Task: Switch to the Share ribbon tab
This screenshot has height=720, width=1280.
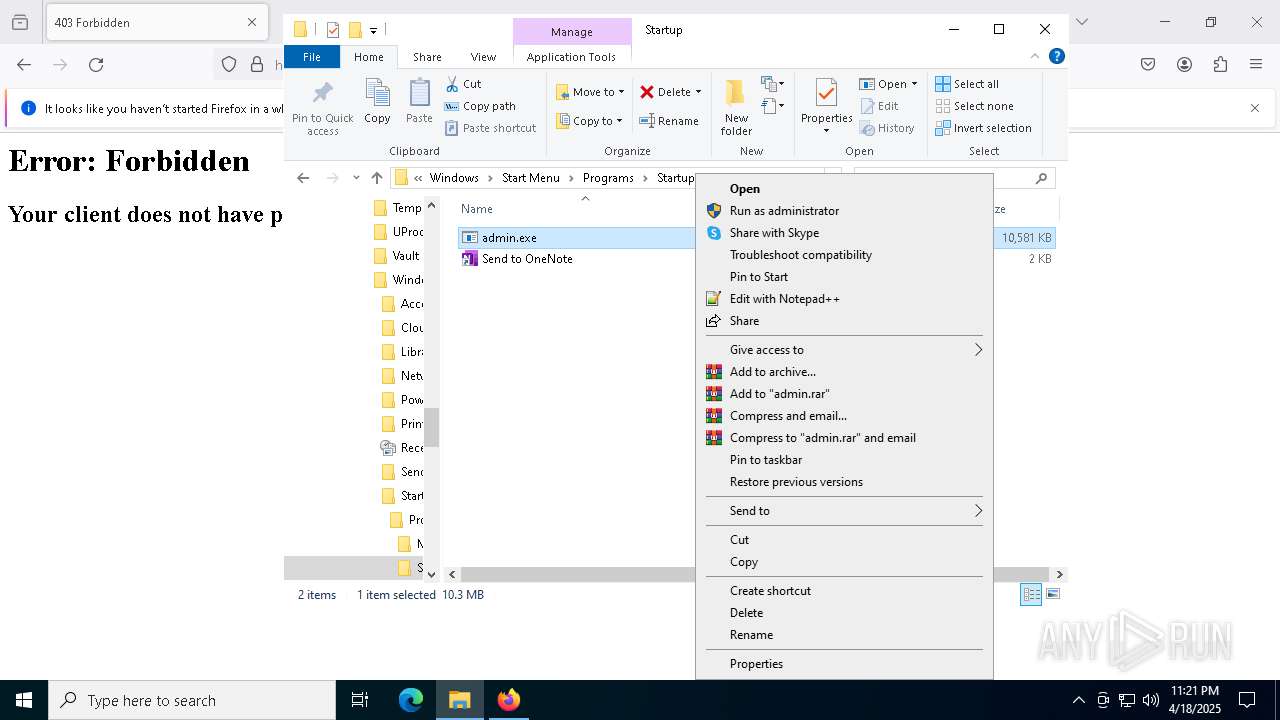Action: point(427,57)
